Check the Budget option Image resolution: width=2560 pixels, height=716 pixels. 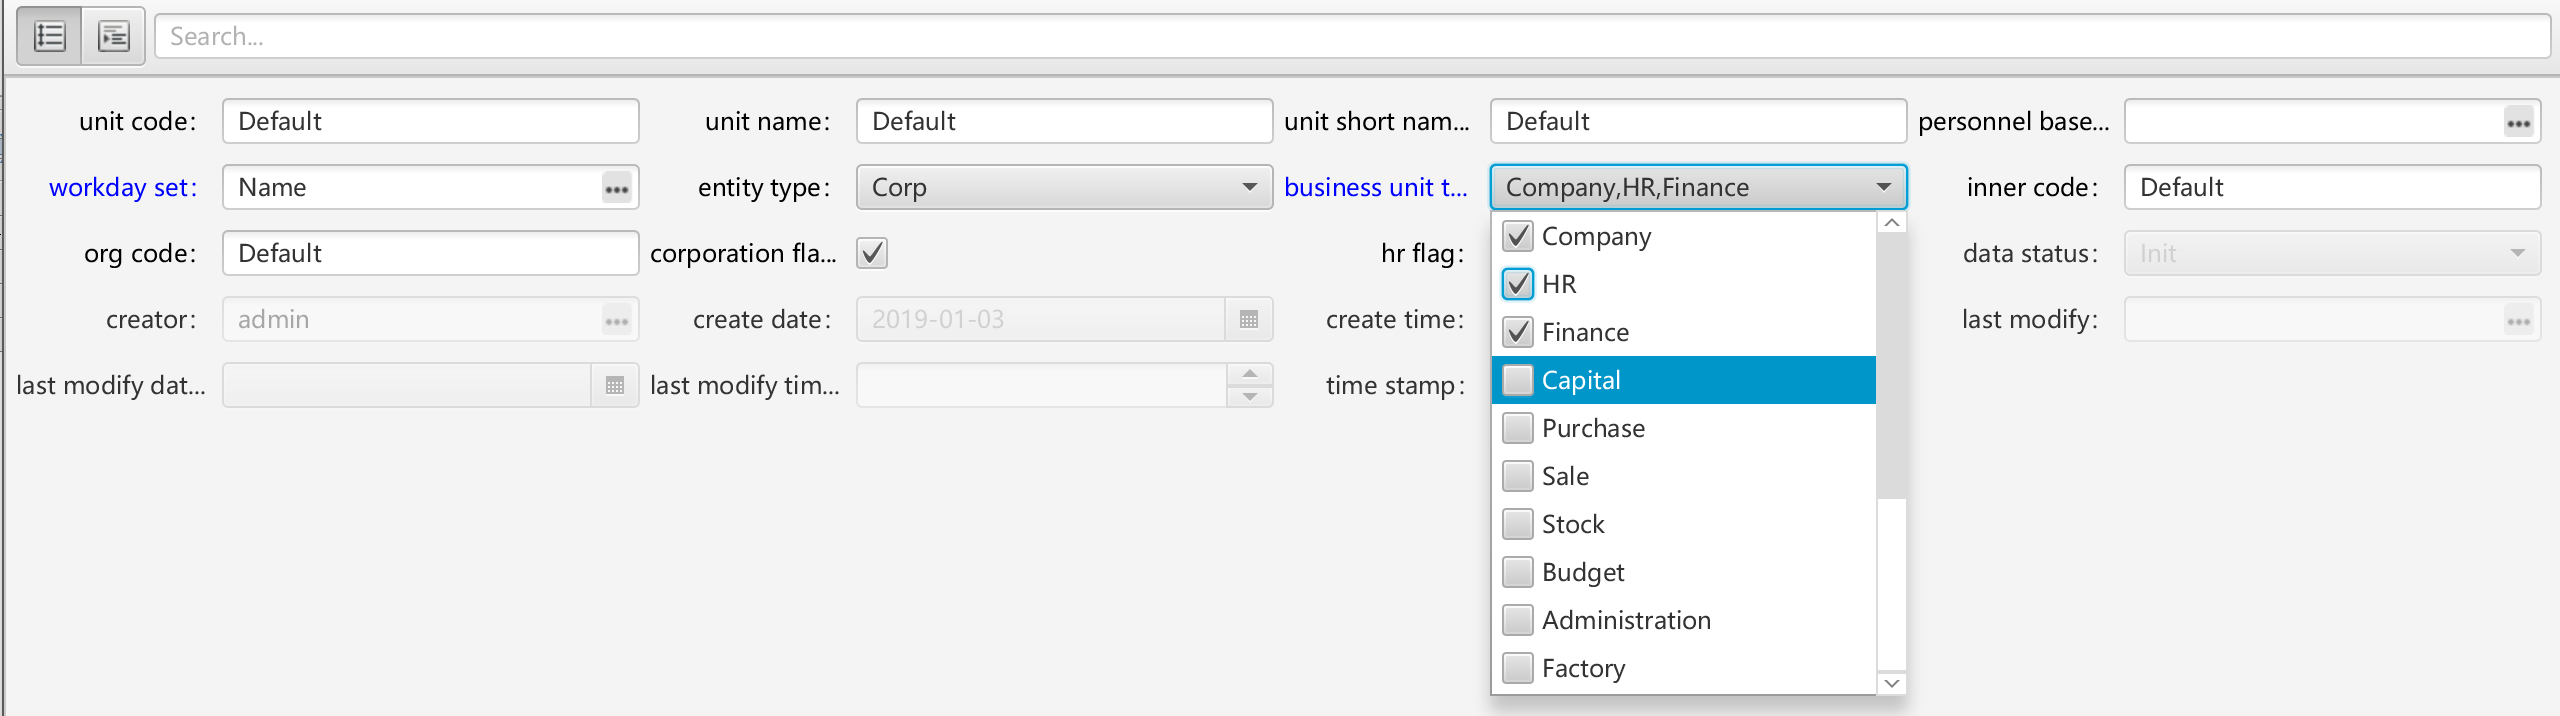[1518, 572]
